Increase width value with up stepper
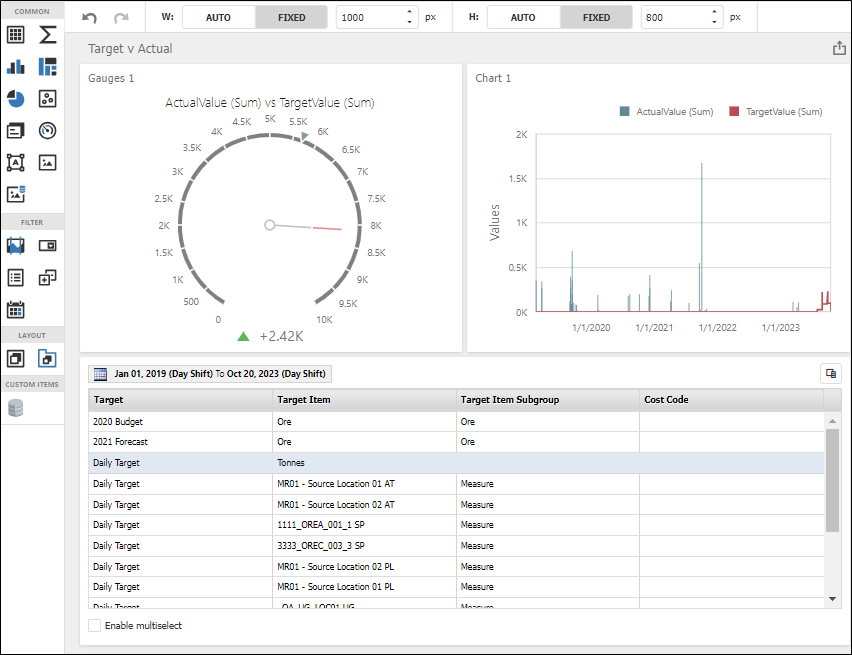The image size is (852, 655). [x=409, y=12]
